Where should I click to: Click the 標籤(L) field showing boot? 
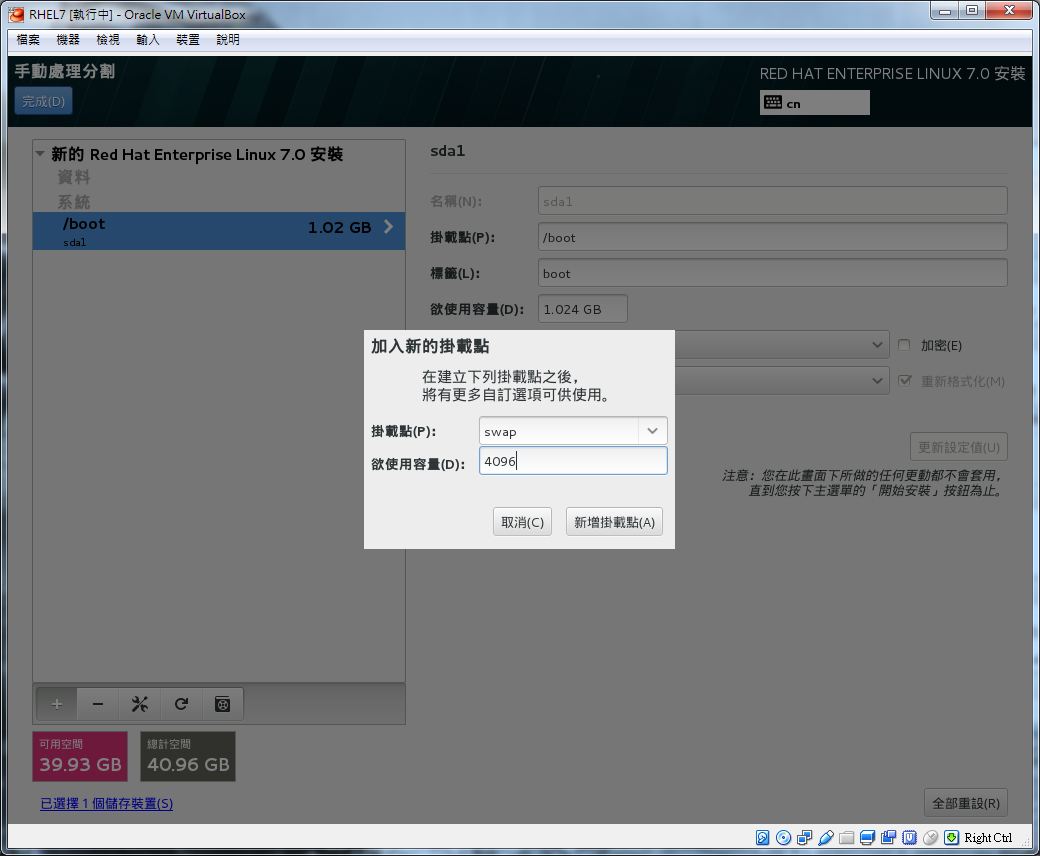click(773, 273)
